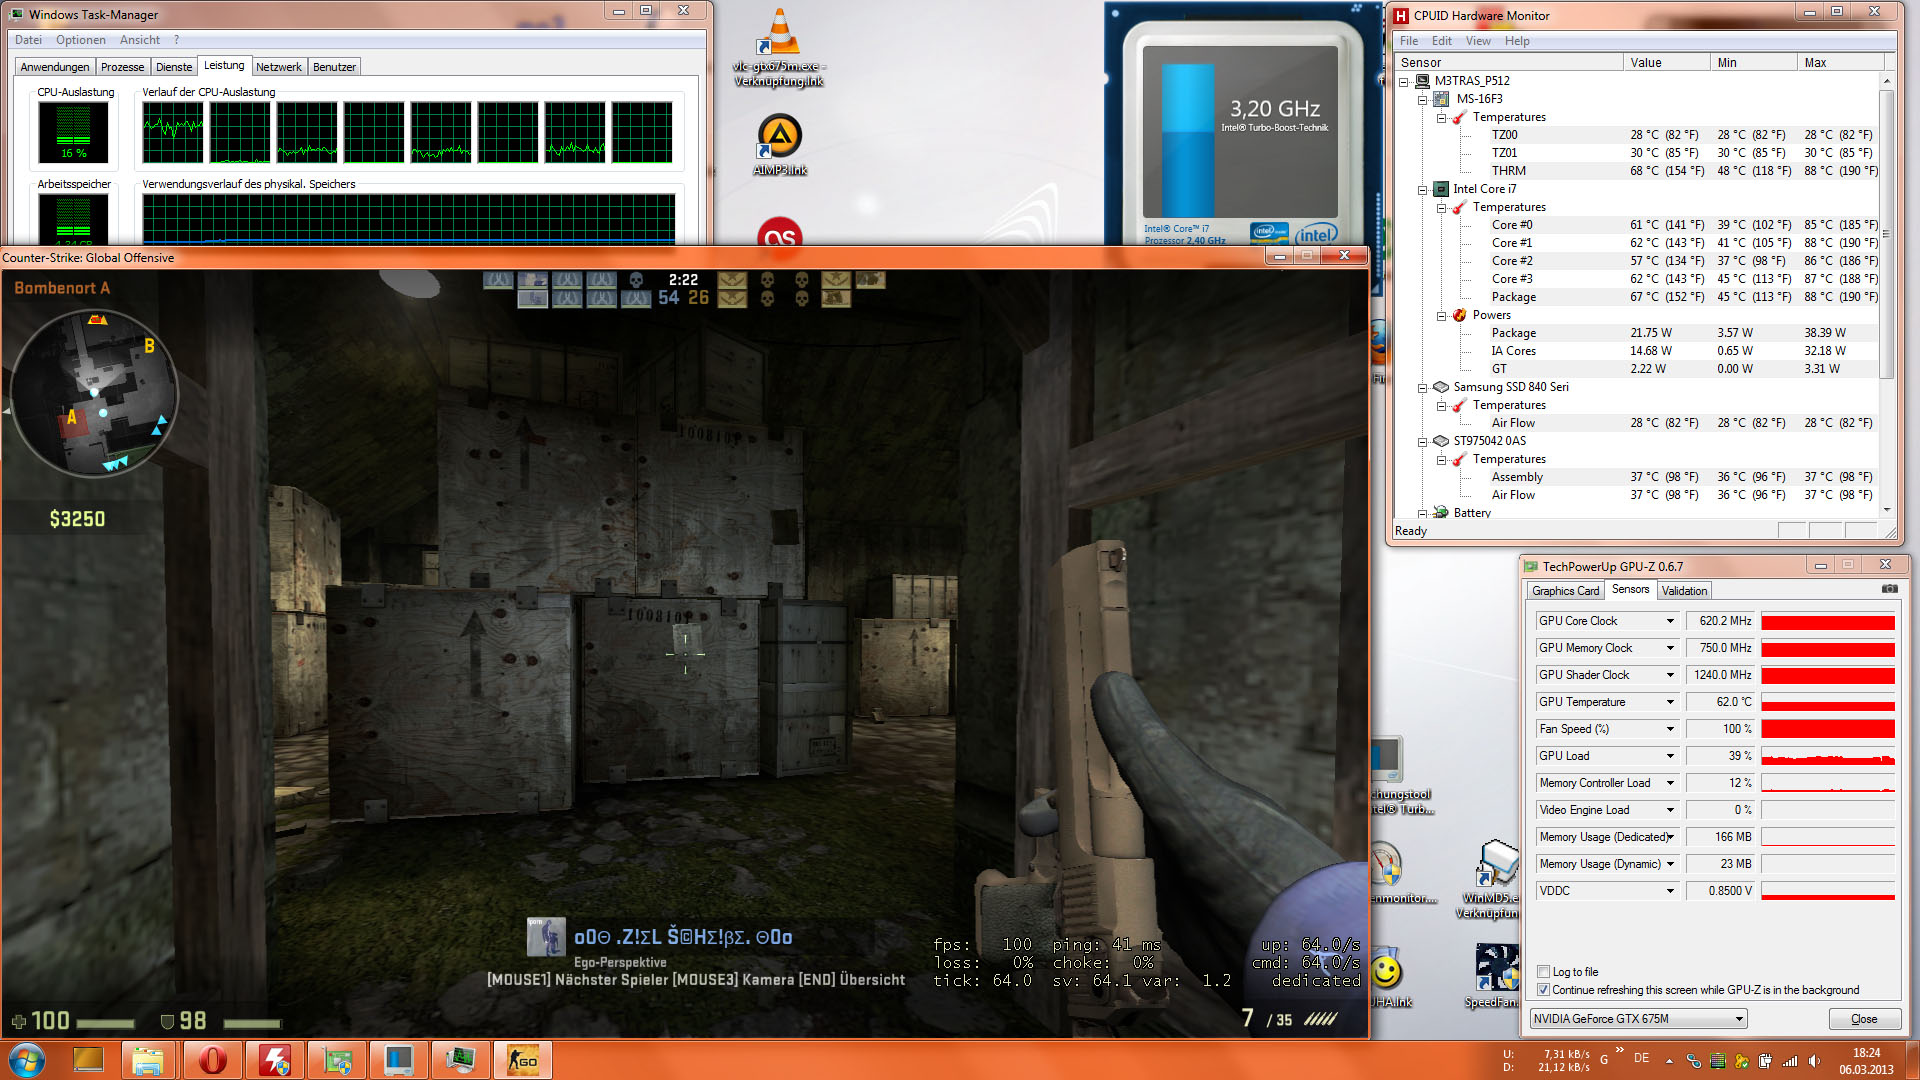Open the NVIDIA GeForce GTX 675M selector

[1638, 1019]
